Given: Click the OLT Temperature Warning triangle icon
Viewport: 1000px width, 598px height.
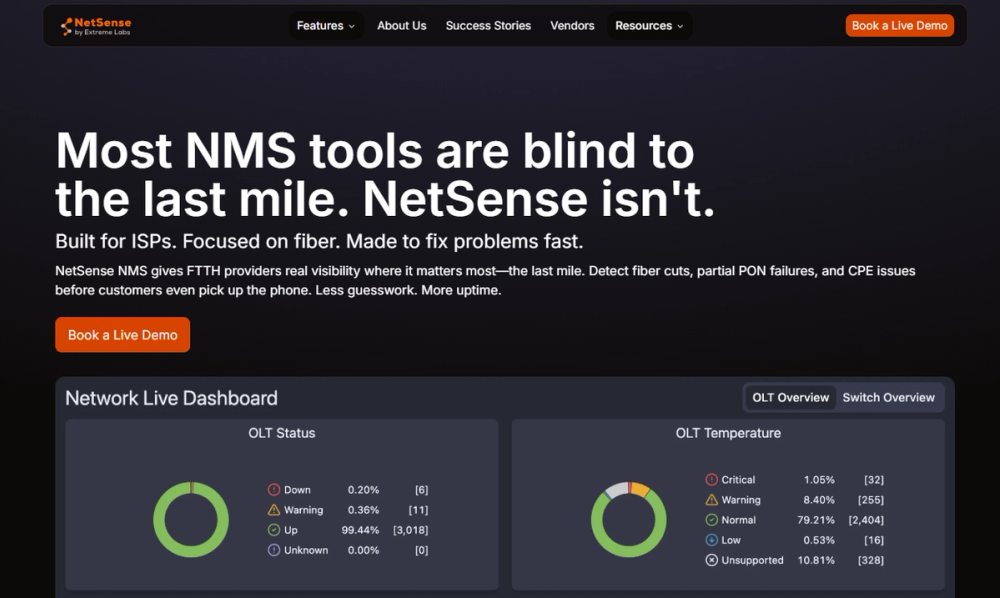Looking at the screenshot, I should click(x=711, y=499).
